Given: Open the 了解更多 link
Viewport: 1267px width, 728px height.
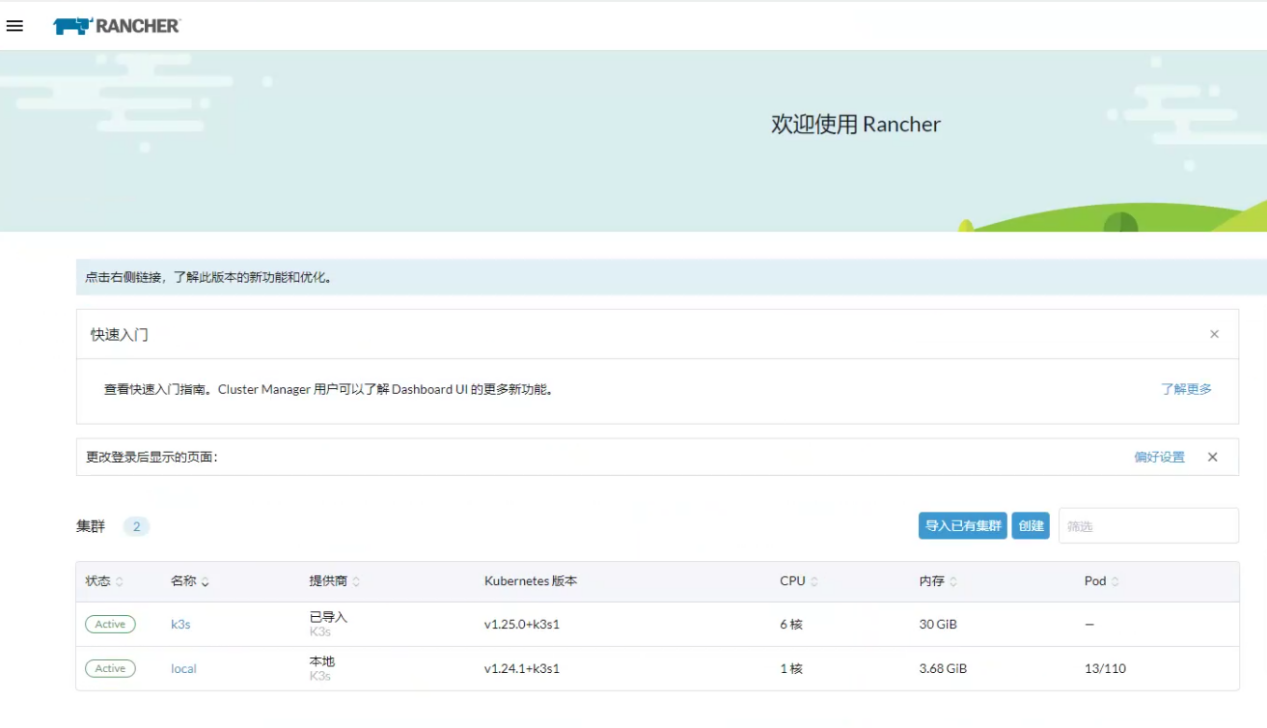Looking at the screenshot, I should click(x=1186, y=389).
